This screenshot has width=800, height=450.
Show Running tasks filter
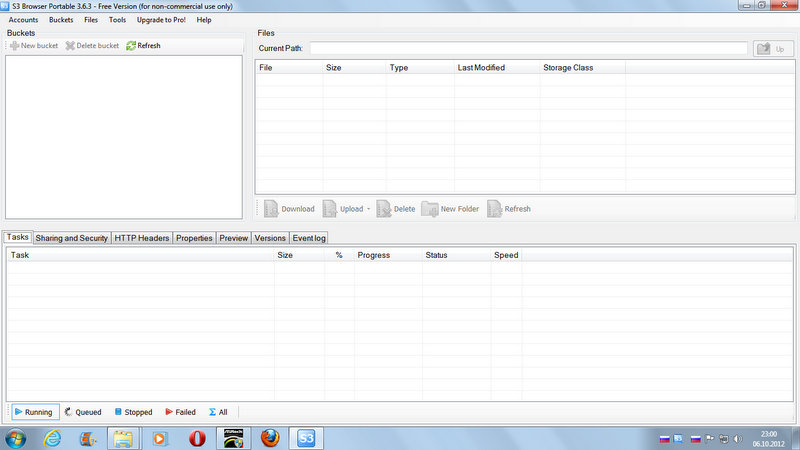click(35, 412)
